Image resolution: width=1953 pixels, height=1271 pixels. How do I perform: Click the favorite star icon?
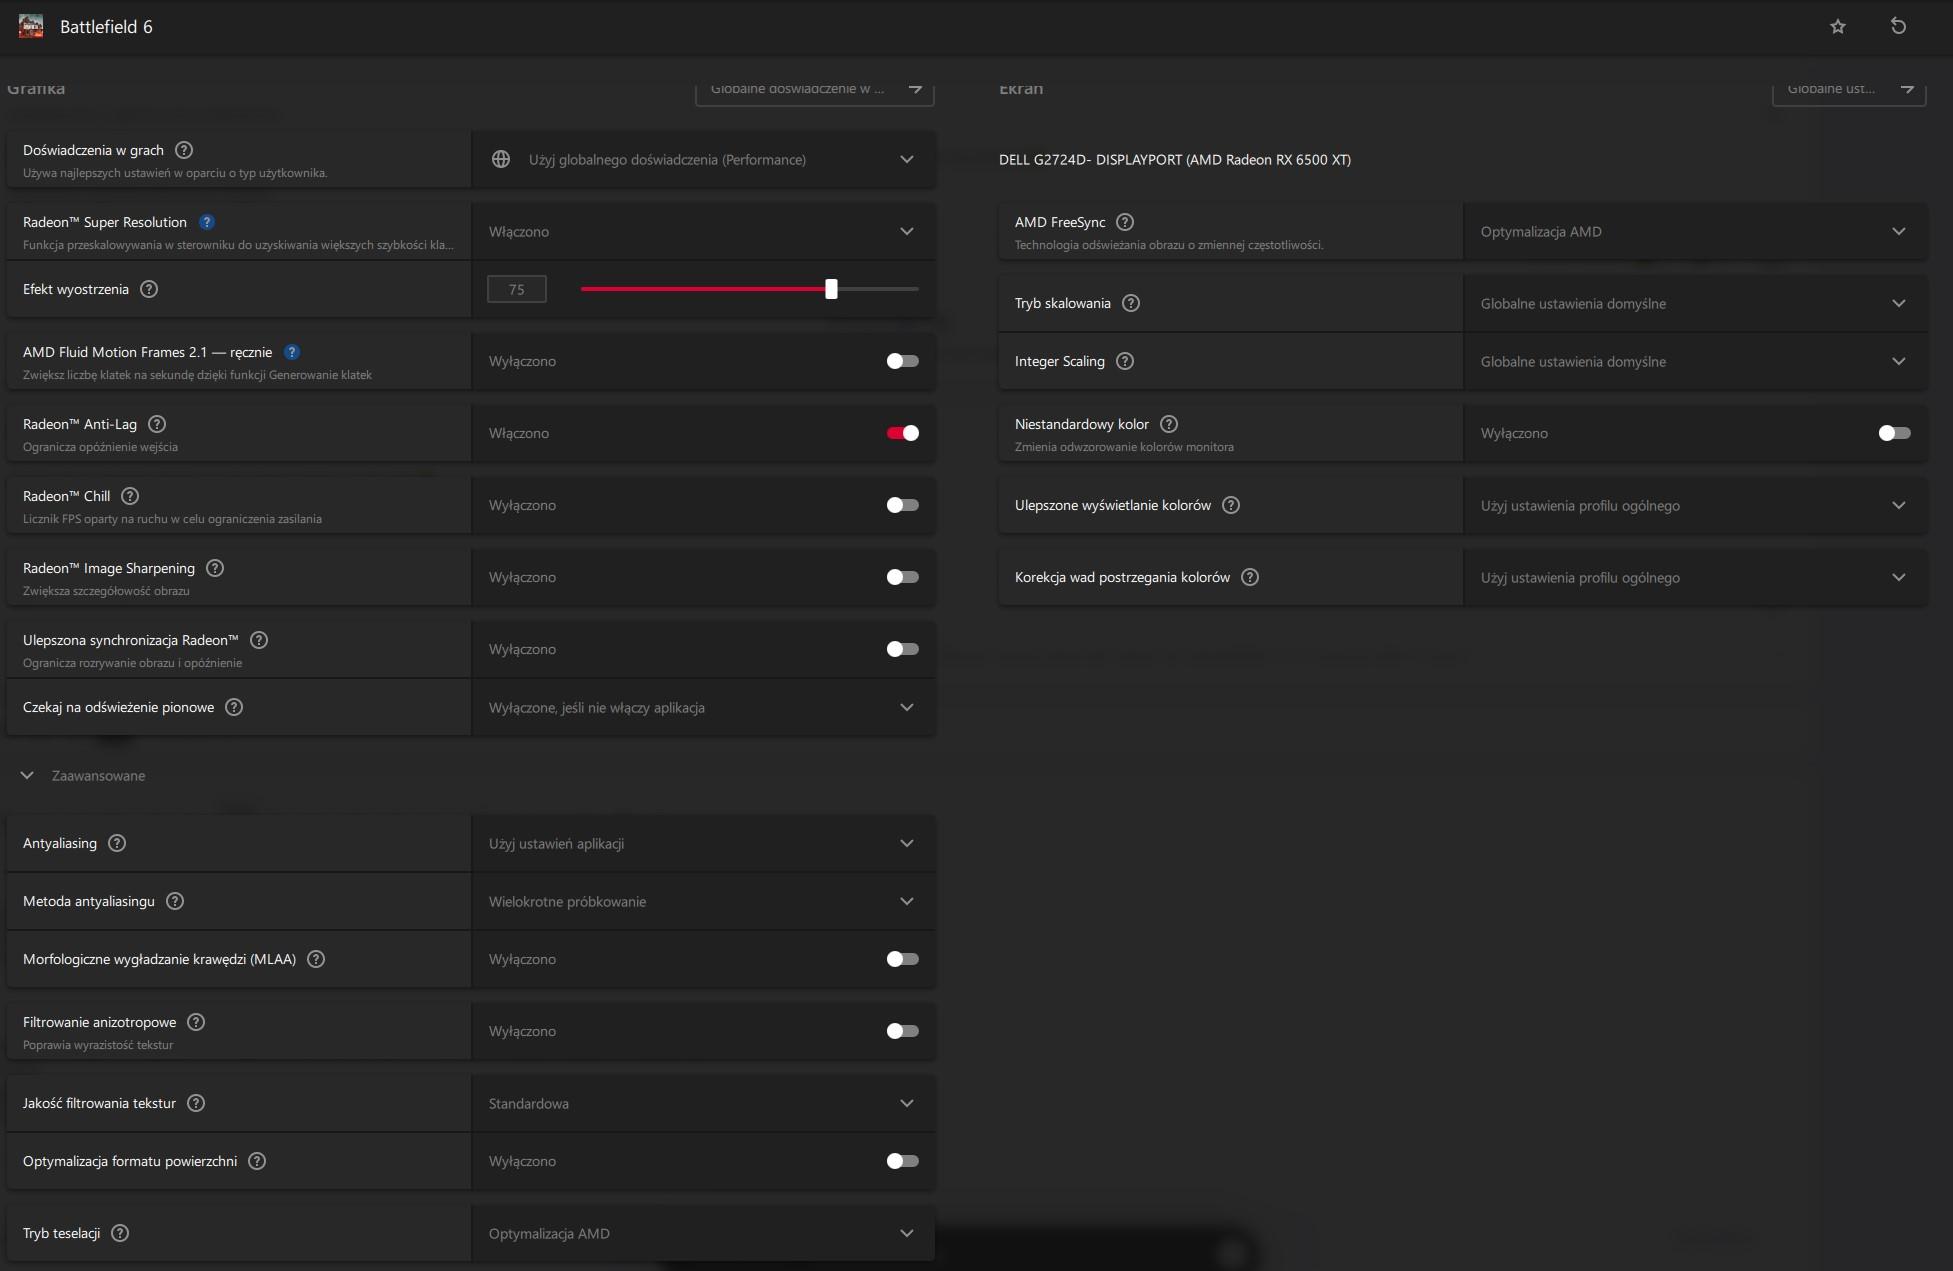[x=1838, y=27]
